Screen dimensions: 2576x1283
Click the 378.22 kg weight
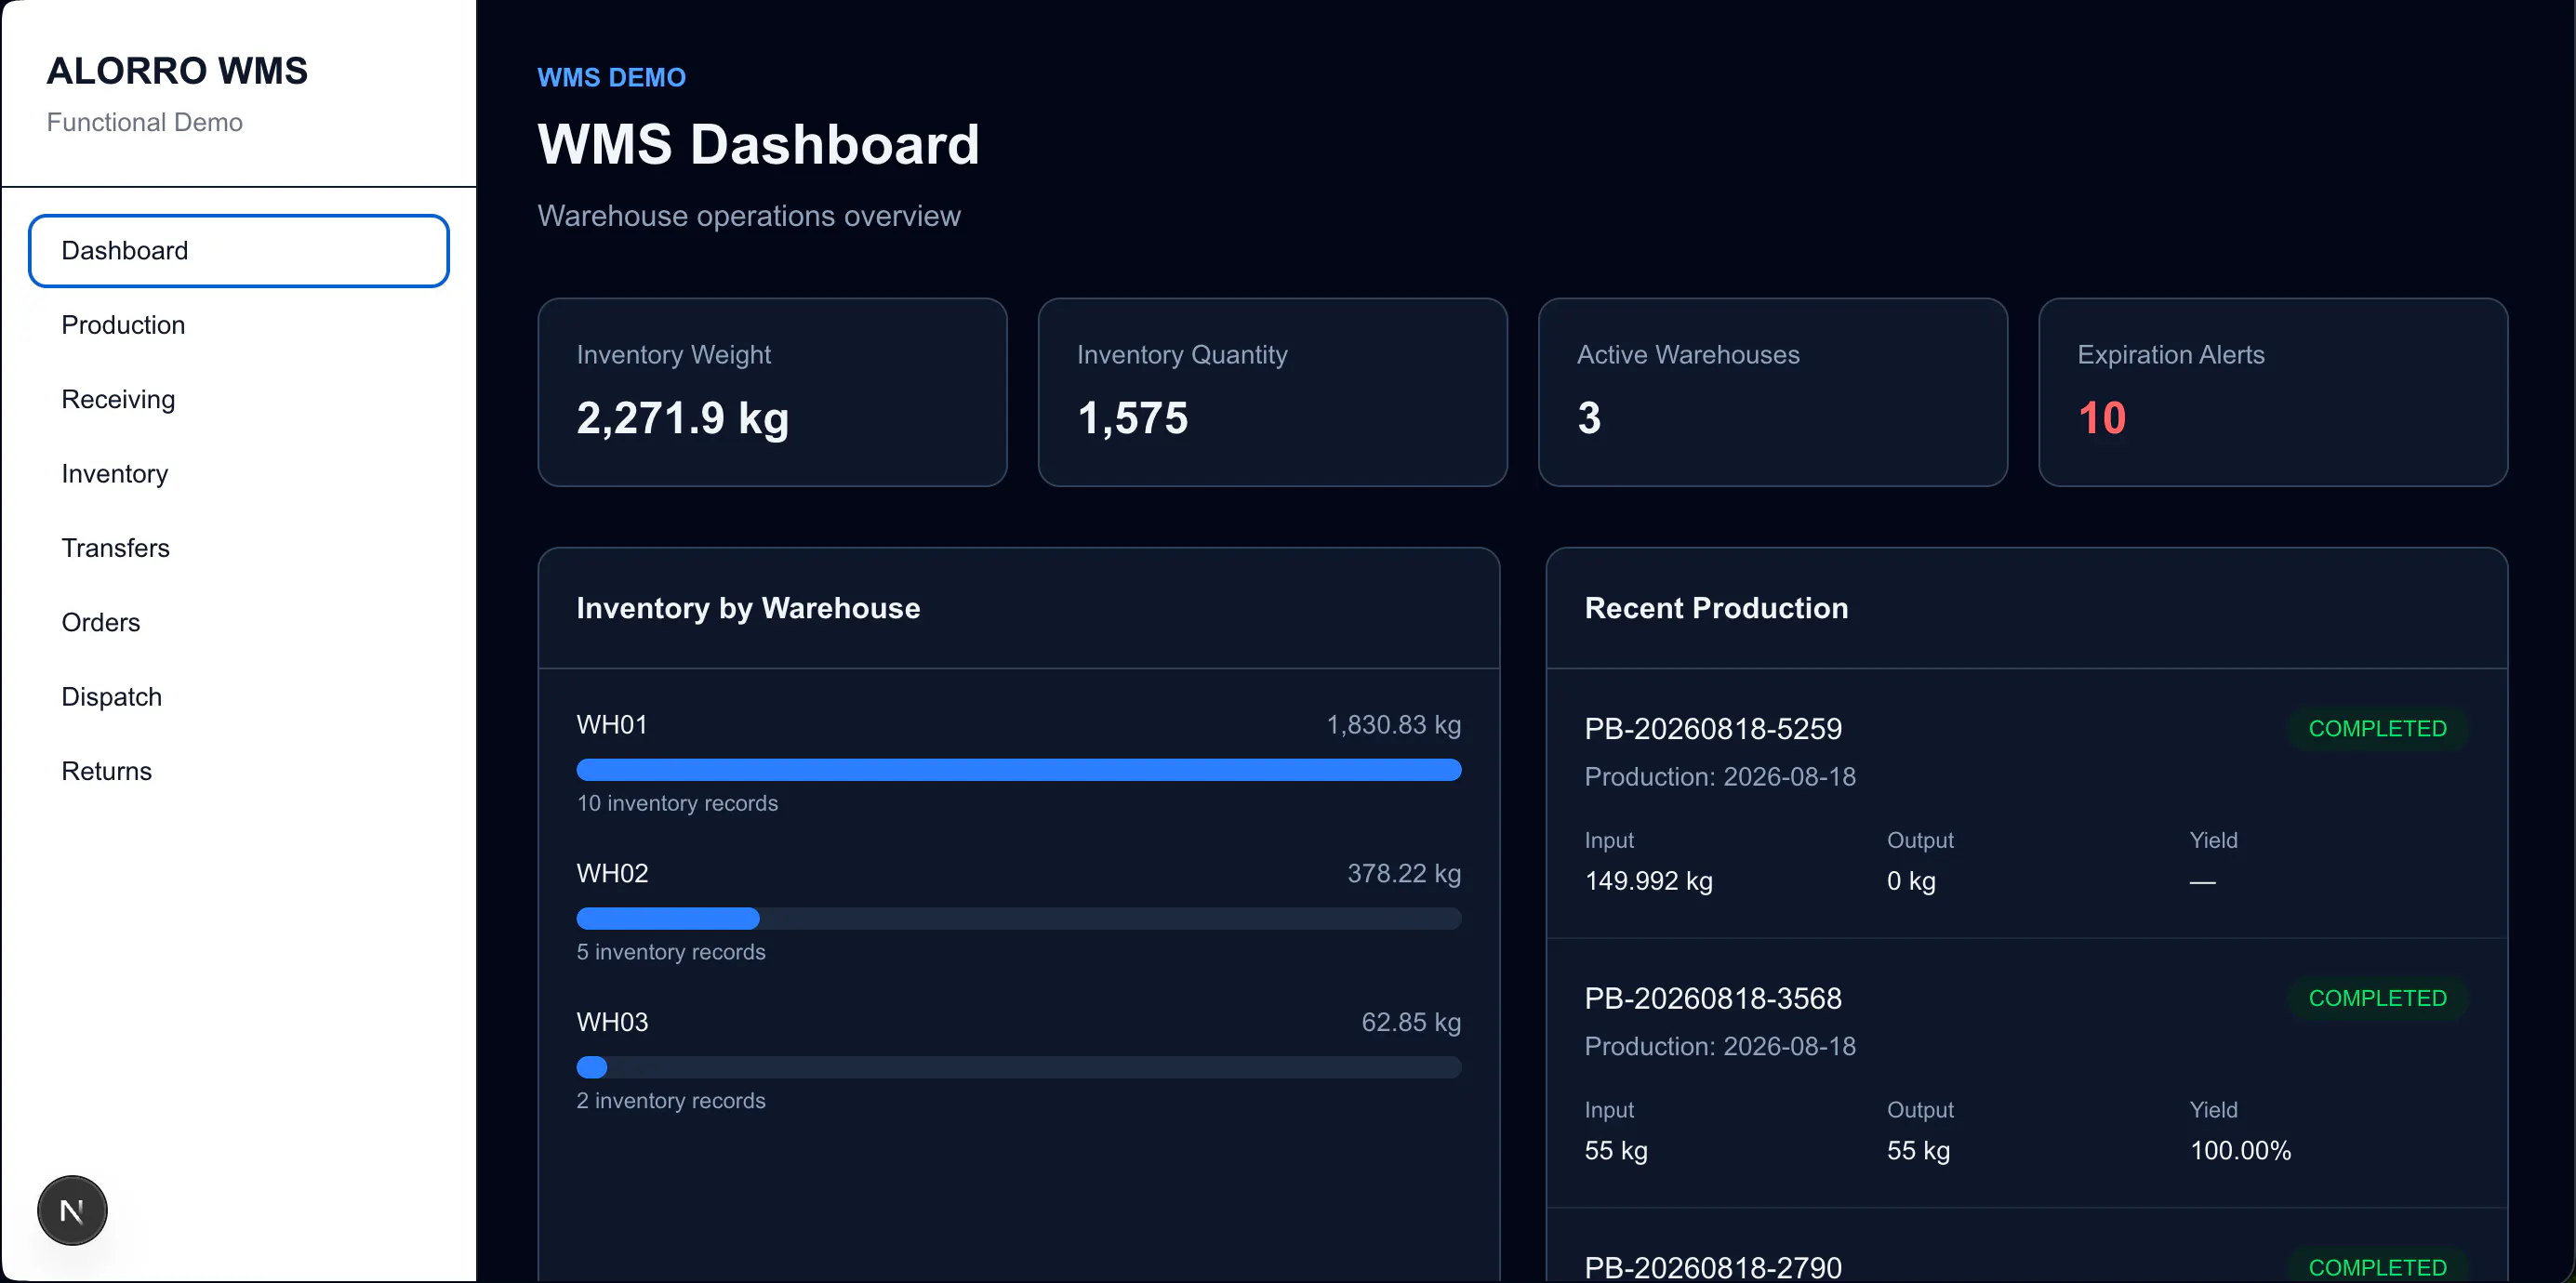(1404, 874)
